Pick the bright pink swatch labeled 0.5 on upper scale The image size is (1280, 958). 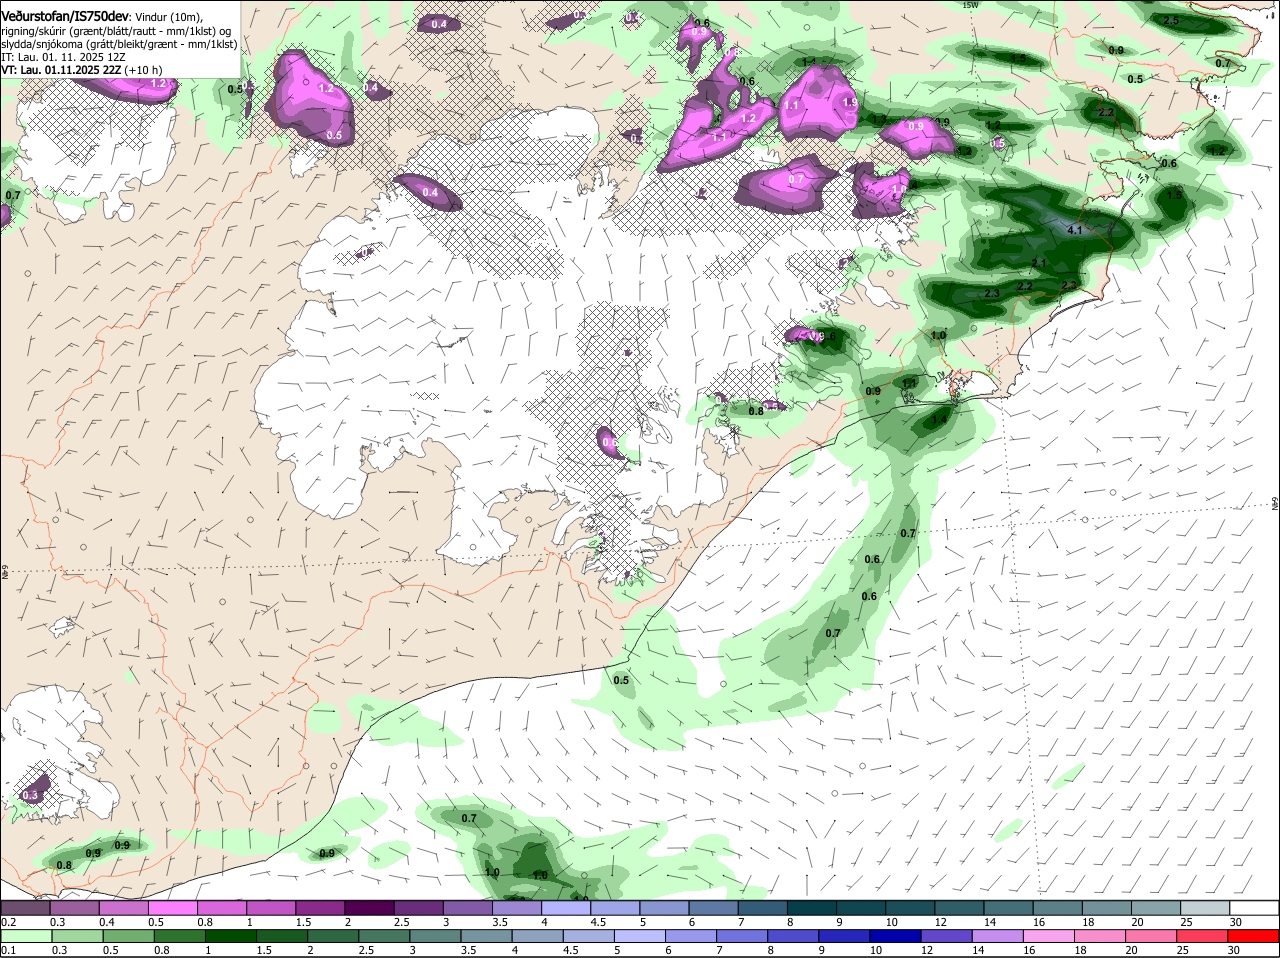[x=175, y=908]
